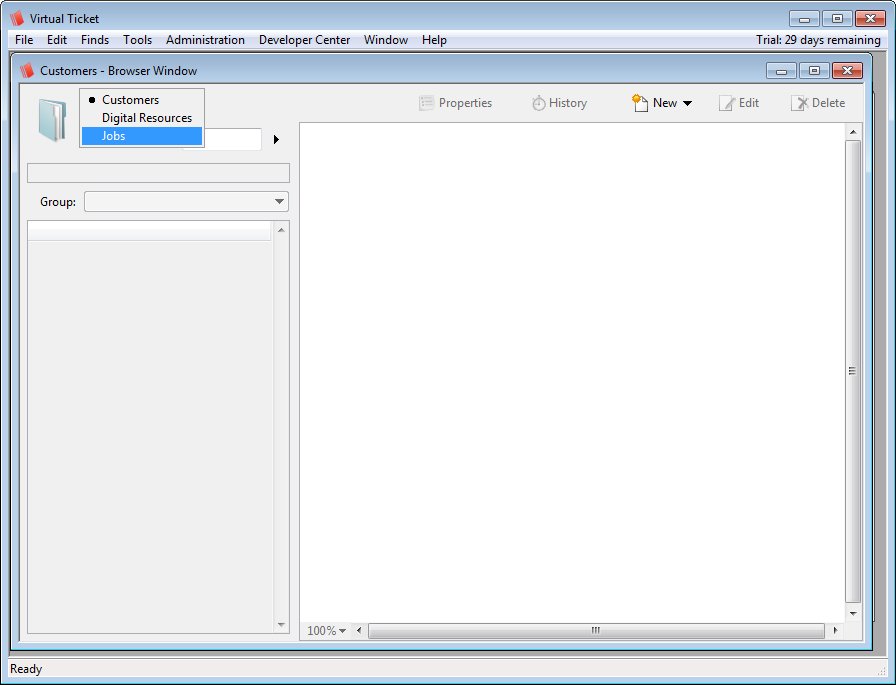Click the Trial: 29 days remaining text
896x685 pixels.
[x=818, y=40]
